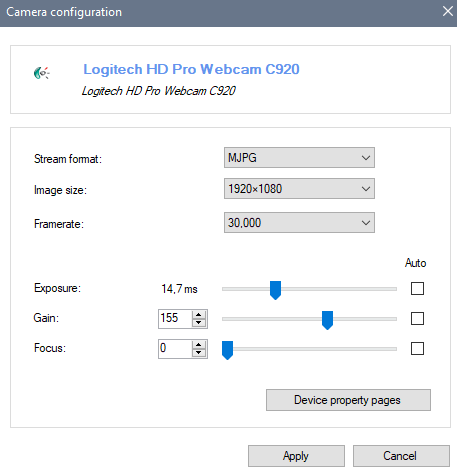This screenshot has width=457, height=470.
Task: Click the Focus slider thumb
Action: tap(227, 350)
